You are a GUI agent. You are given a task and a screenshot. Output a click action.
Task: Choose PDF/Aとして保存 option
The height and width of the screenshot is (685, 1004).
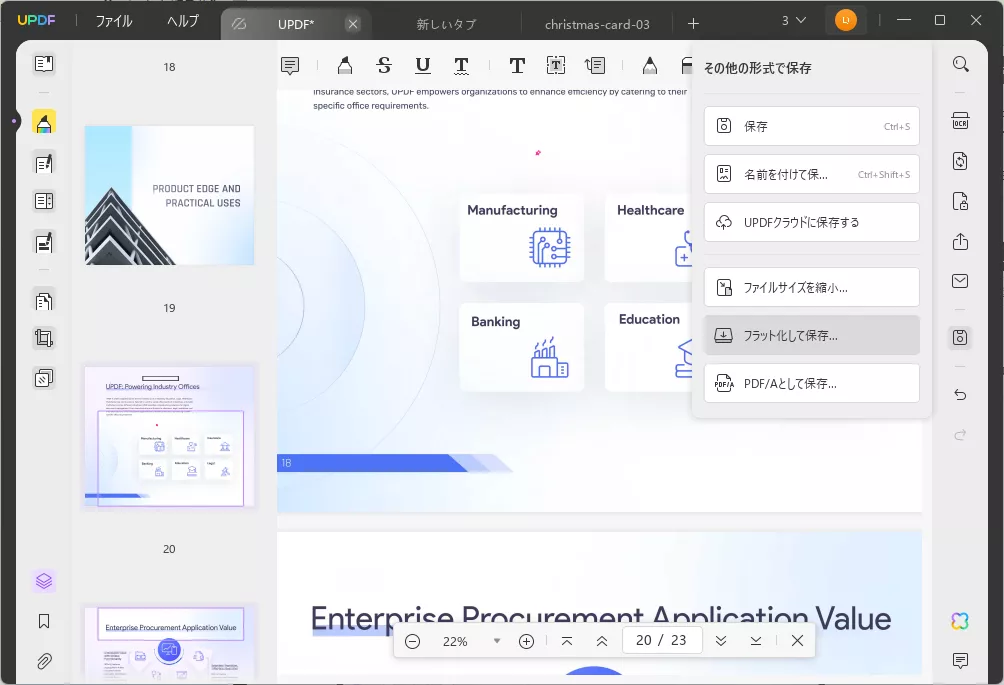point(812,383)
